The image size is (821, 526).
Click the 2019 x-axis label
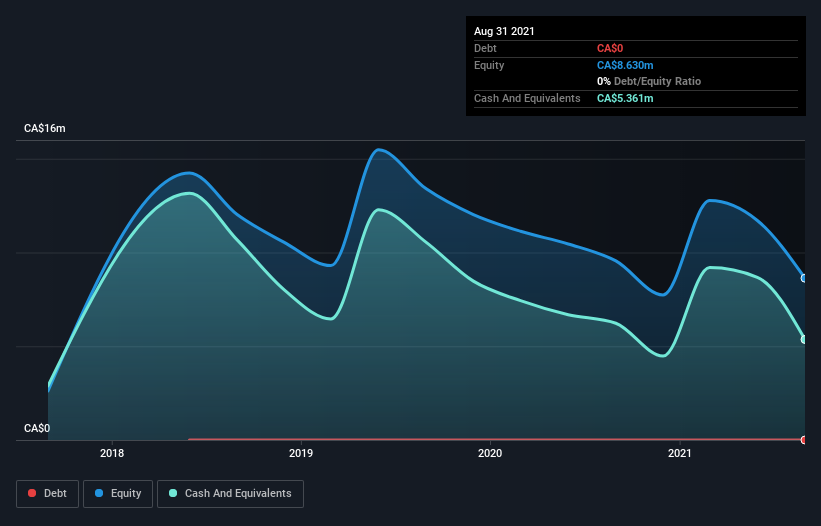click(301, 453)
